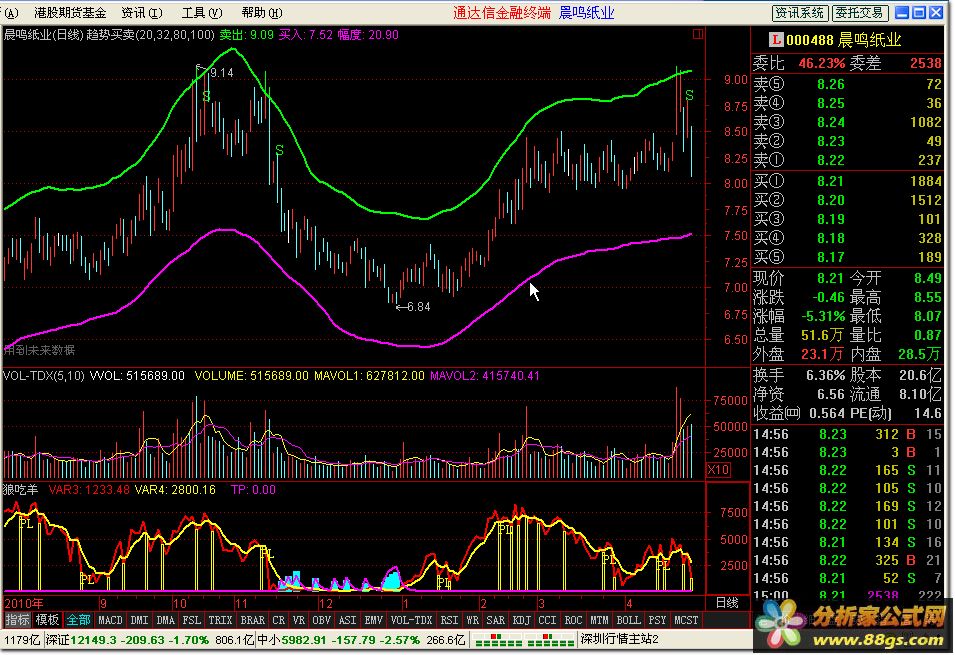The height and width of the screenshot is (655, 955).
Task: Switch to the BRAR indicator
Action: tap(252, 620)
